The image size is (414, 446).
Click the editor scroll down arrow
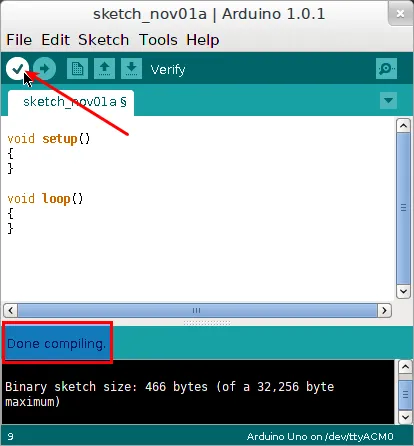click(403, 291)
